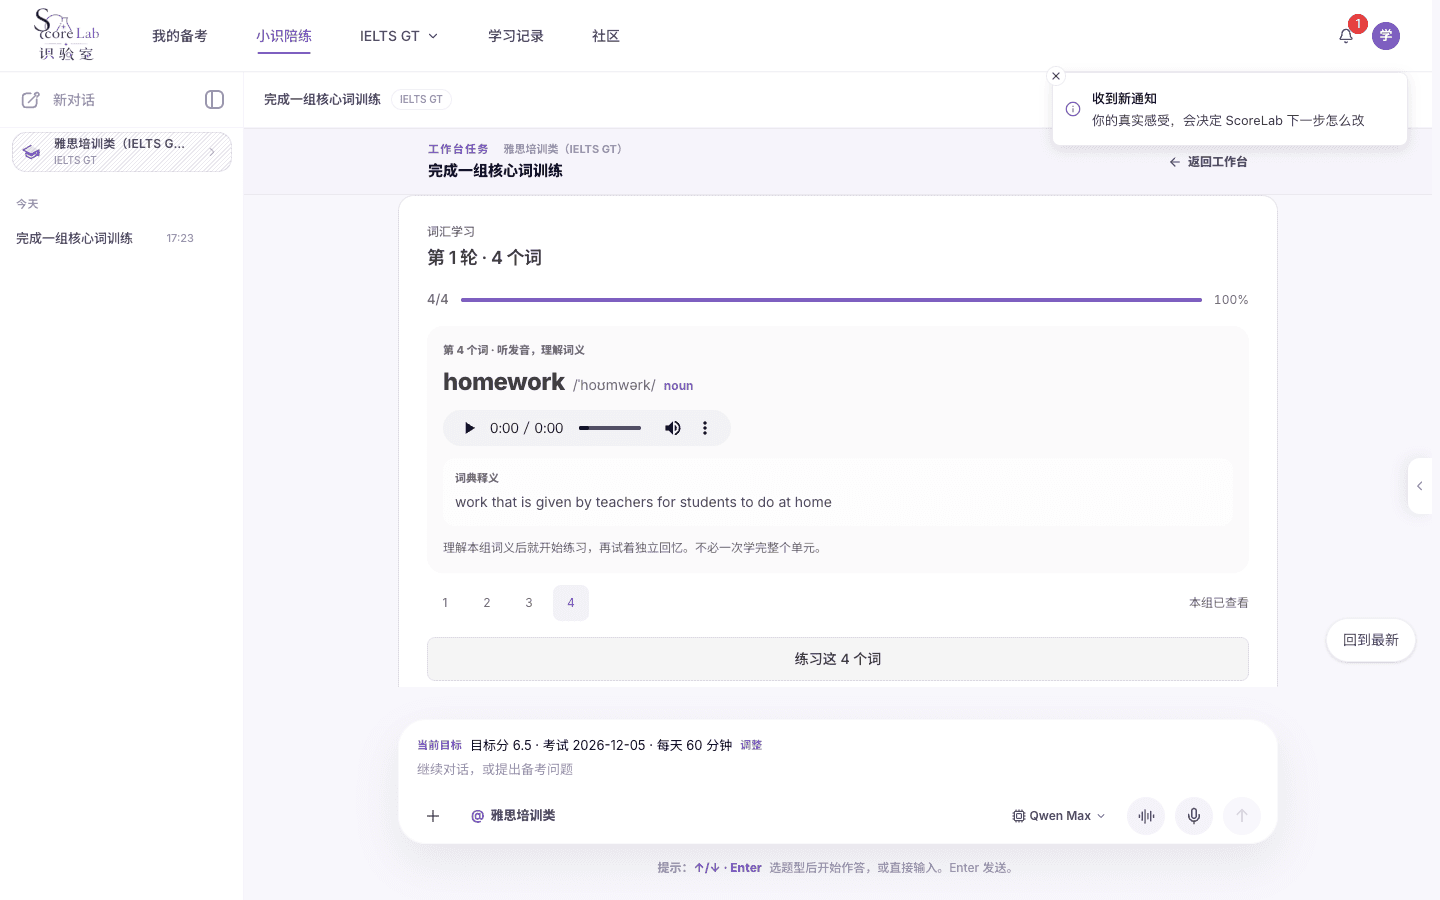This screenshot has width=1440, height=900.
Task: Open the Qwen Max model dropdown
Action: pyautogui.click(x=1059, y=816)
